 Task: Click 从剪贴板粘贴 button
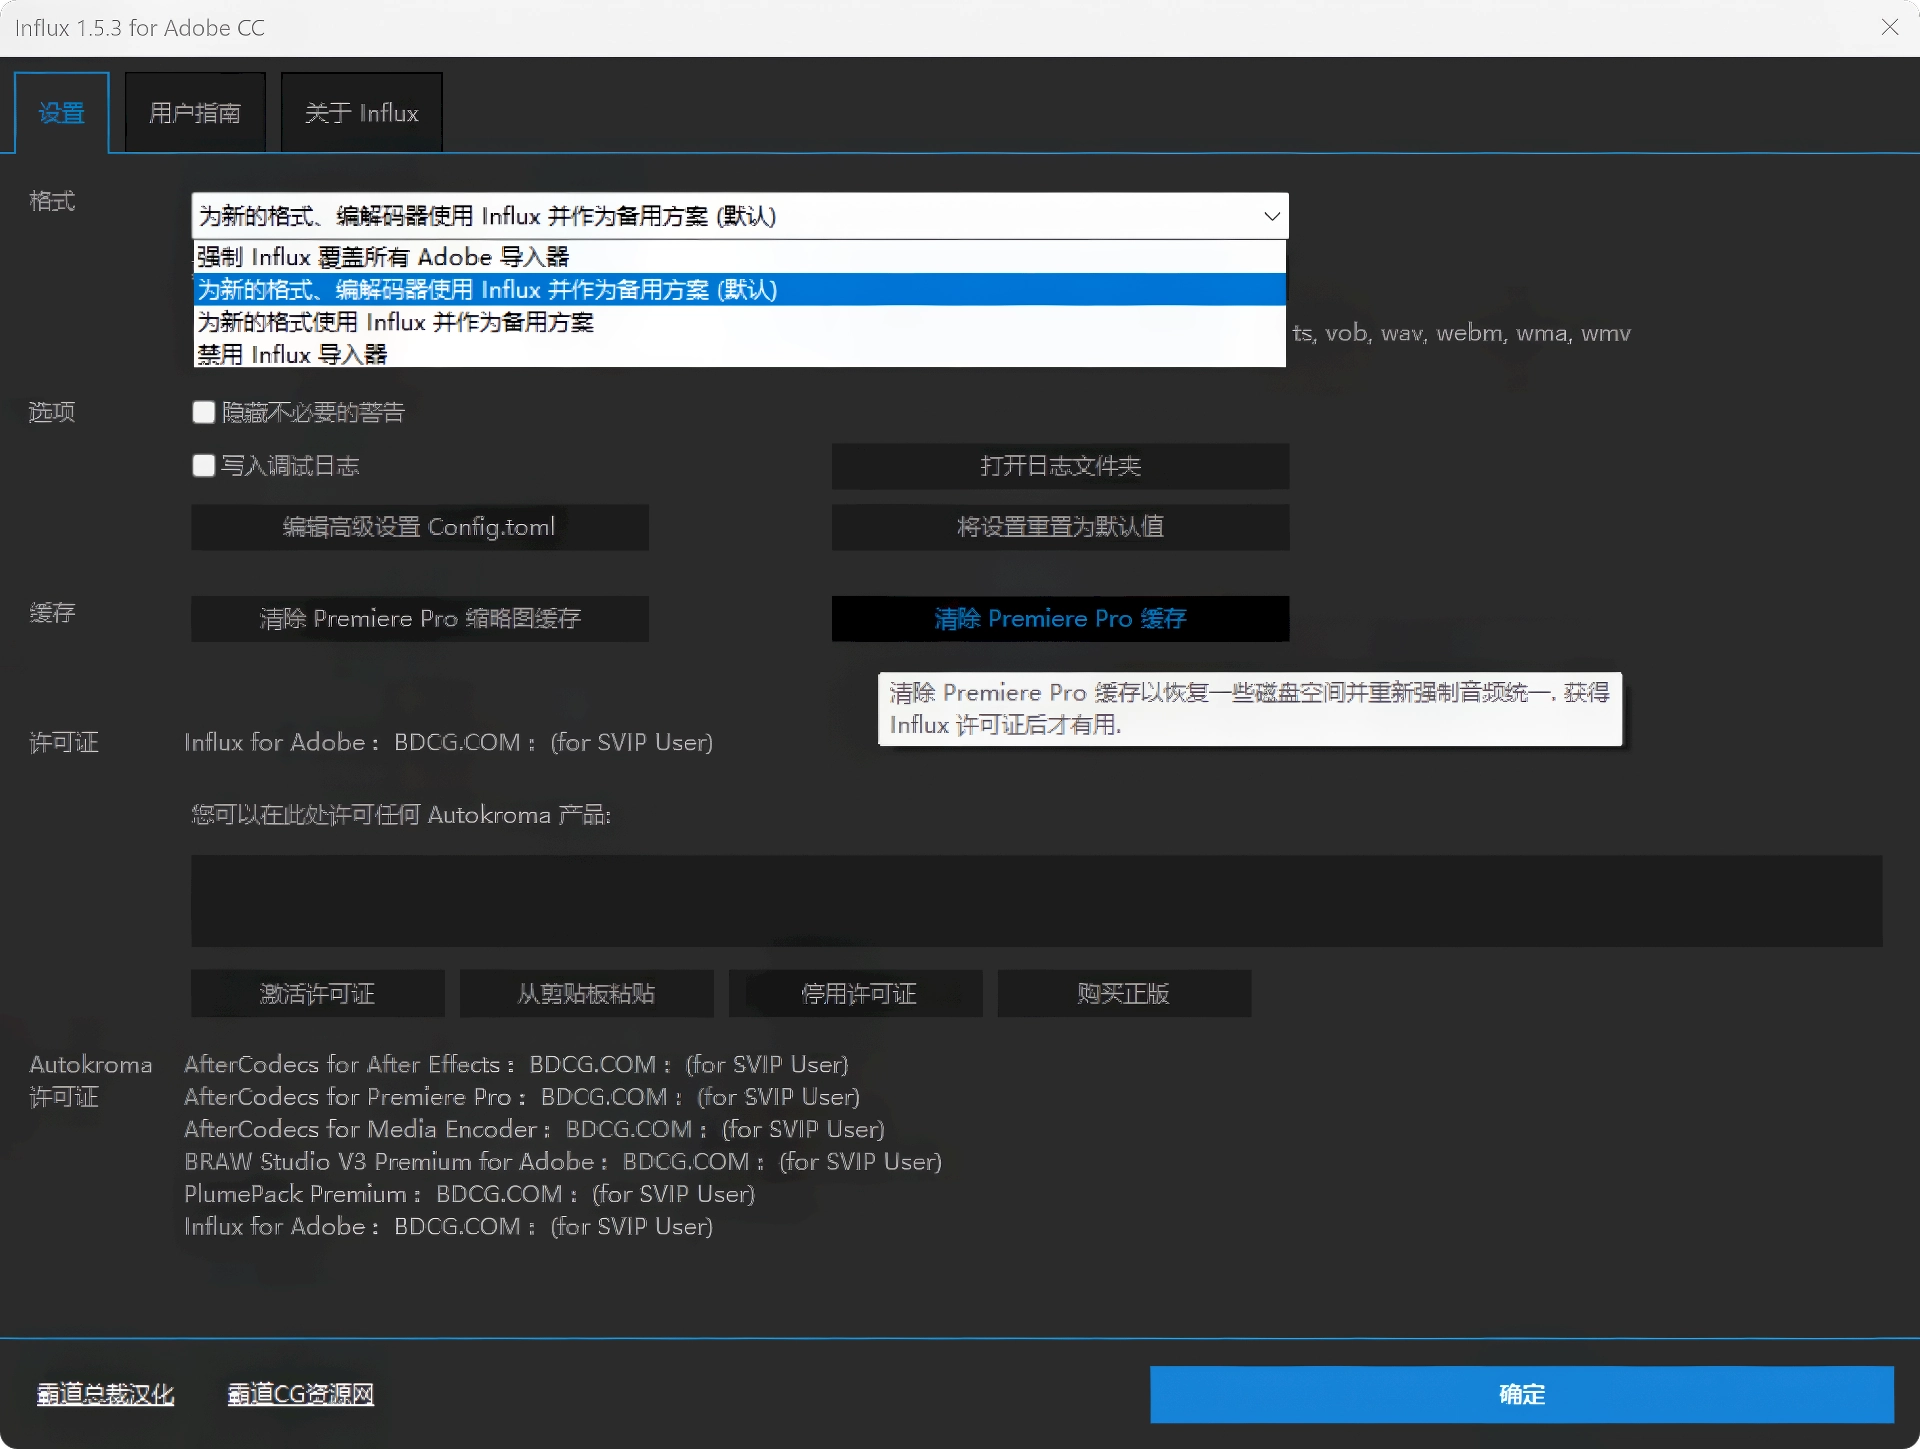587,994
